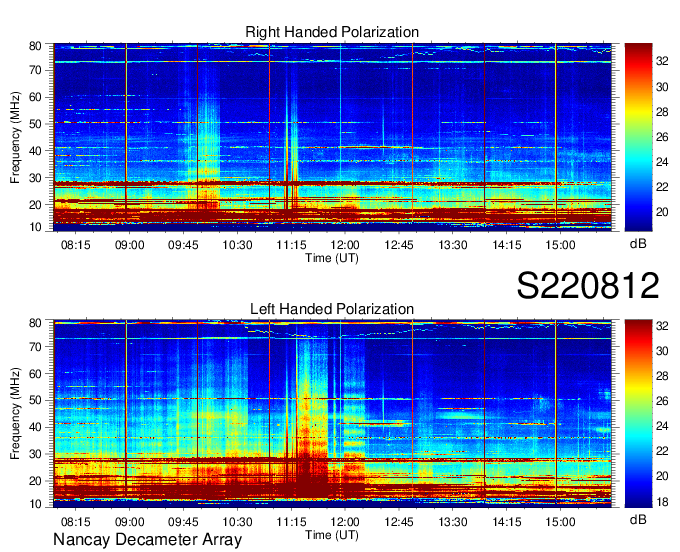Screen dimensions: 680x552
Task: Click the 'Frequency (MHz)' label of the upper plot
Action: click(x=15, y=137)
